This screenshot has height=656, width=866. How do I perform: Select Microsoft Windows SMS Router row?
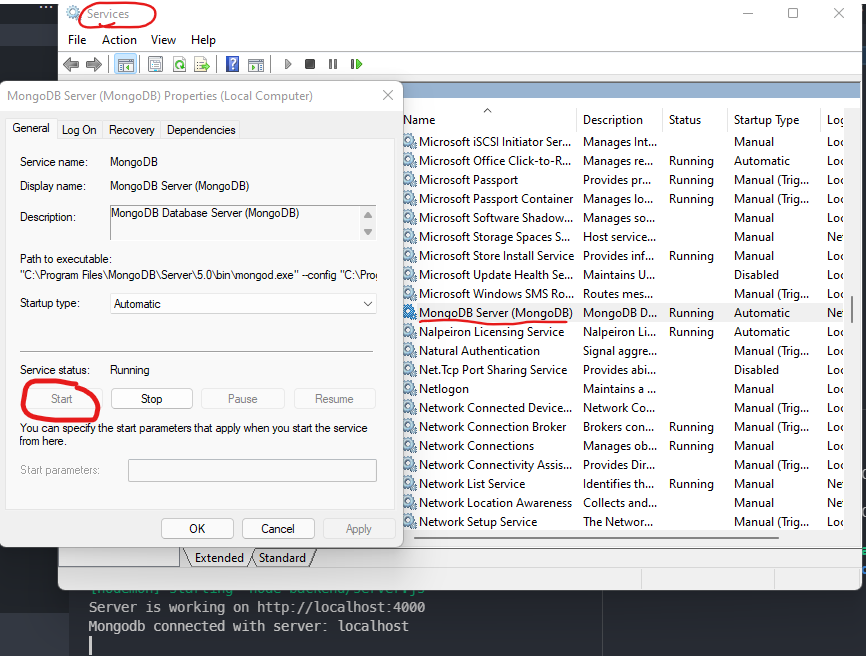[x=622, y=294]
